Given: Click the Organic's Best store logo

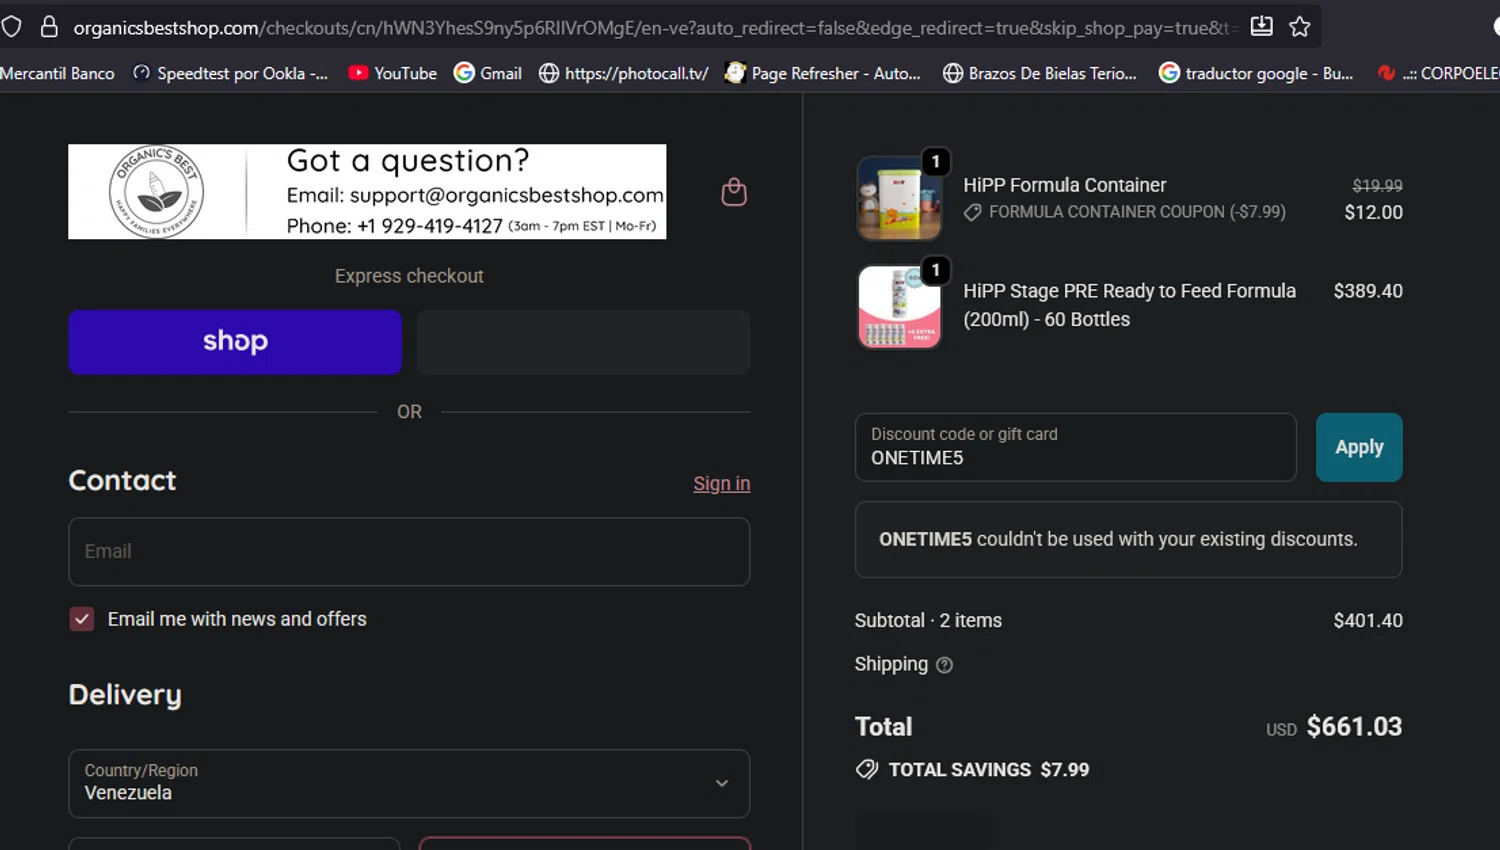Looking at the screenshot, I should click(x=157, y=192).
